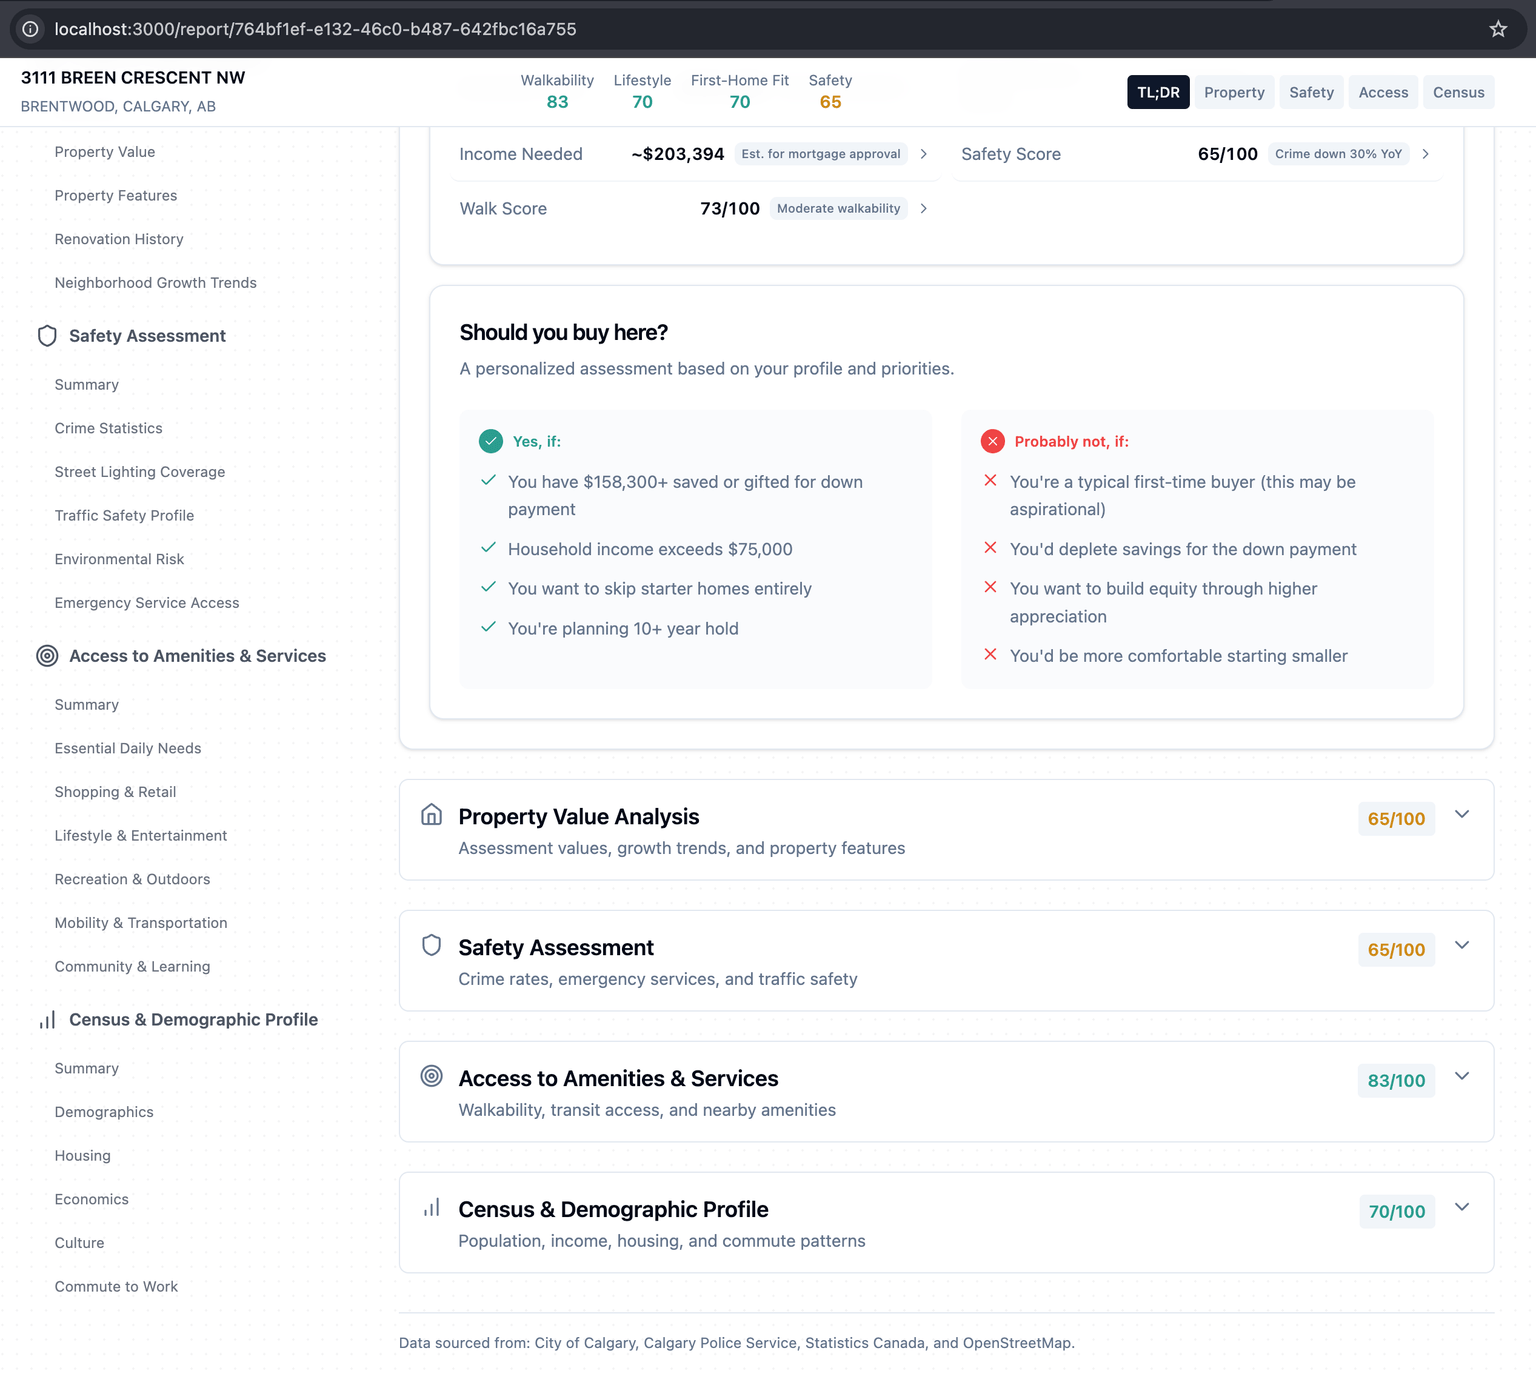The image size is (1536, 1377).
Task: Click the target icon beside Access to Amenities sidebar heading
Action: [x=47, y=656]
